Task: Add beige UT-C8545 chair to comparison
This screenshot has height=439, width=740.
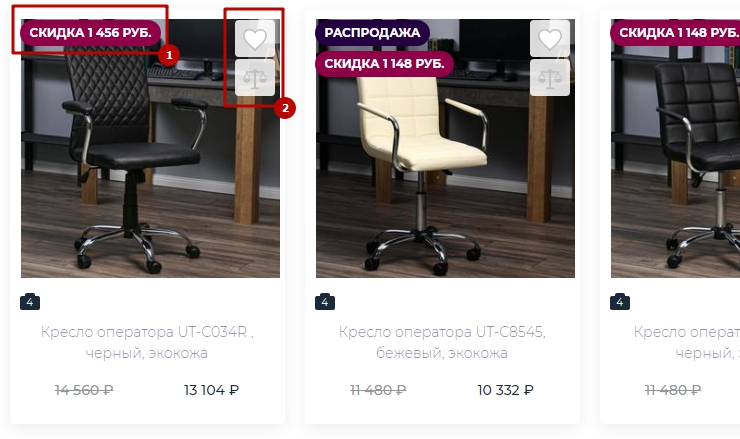Action: (550, 78)
